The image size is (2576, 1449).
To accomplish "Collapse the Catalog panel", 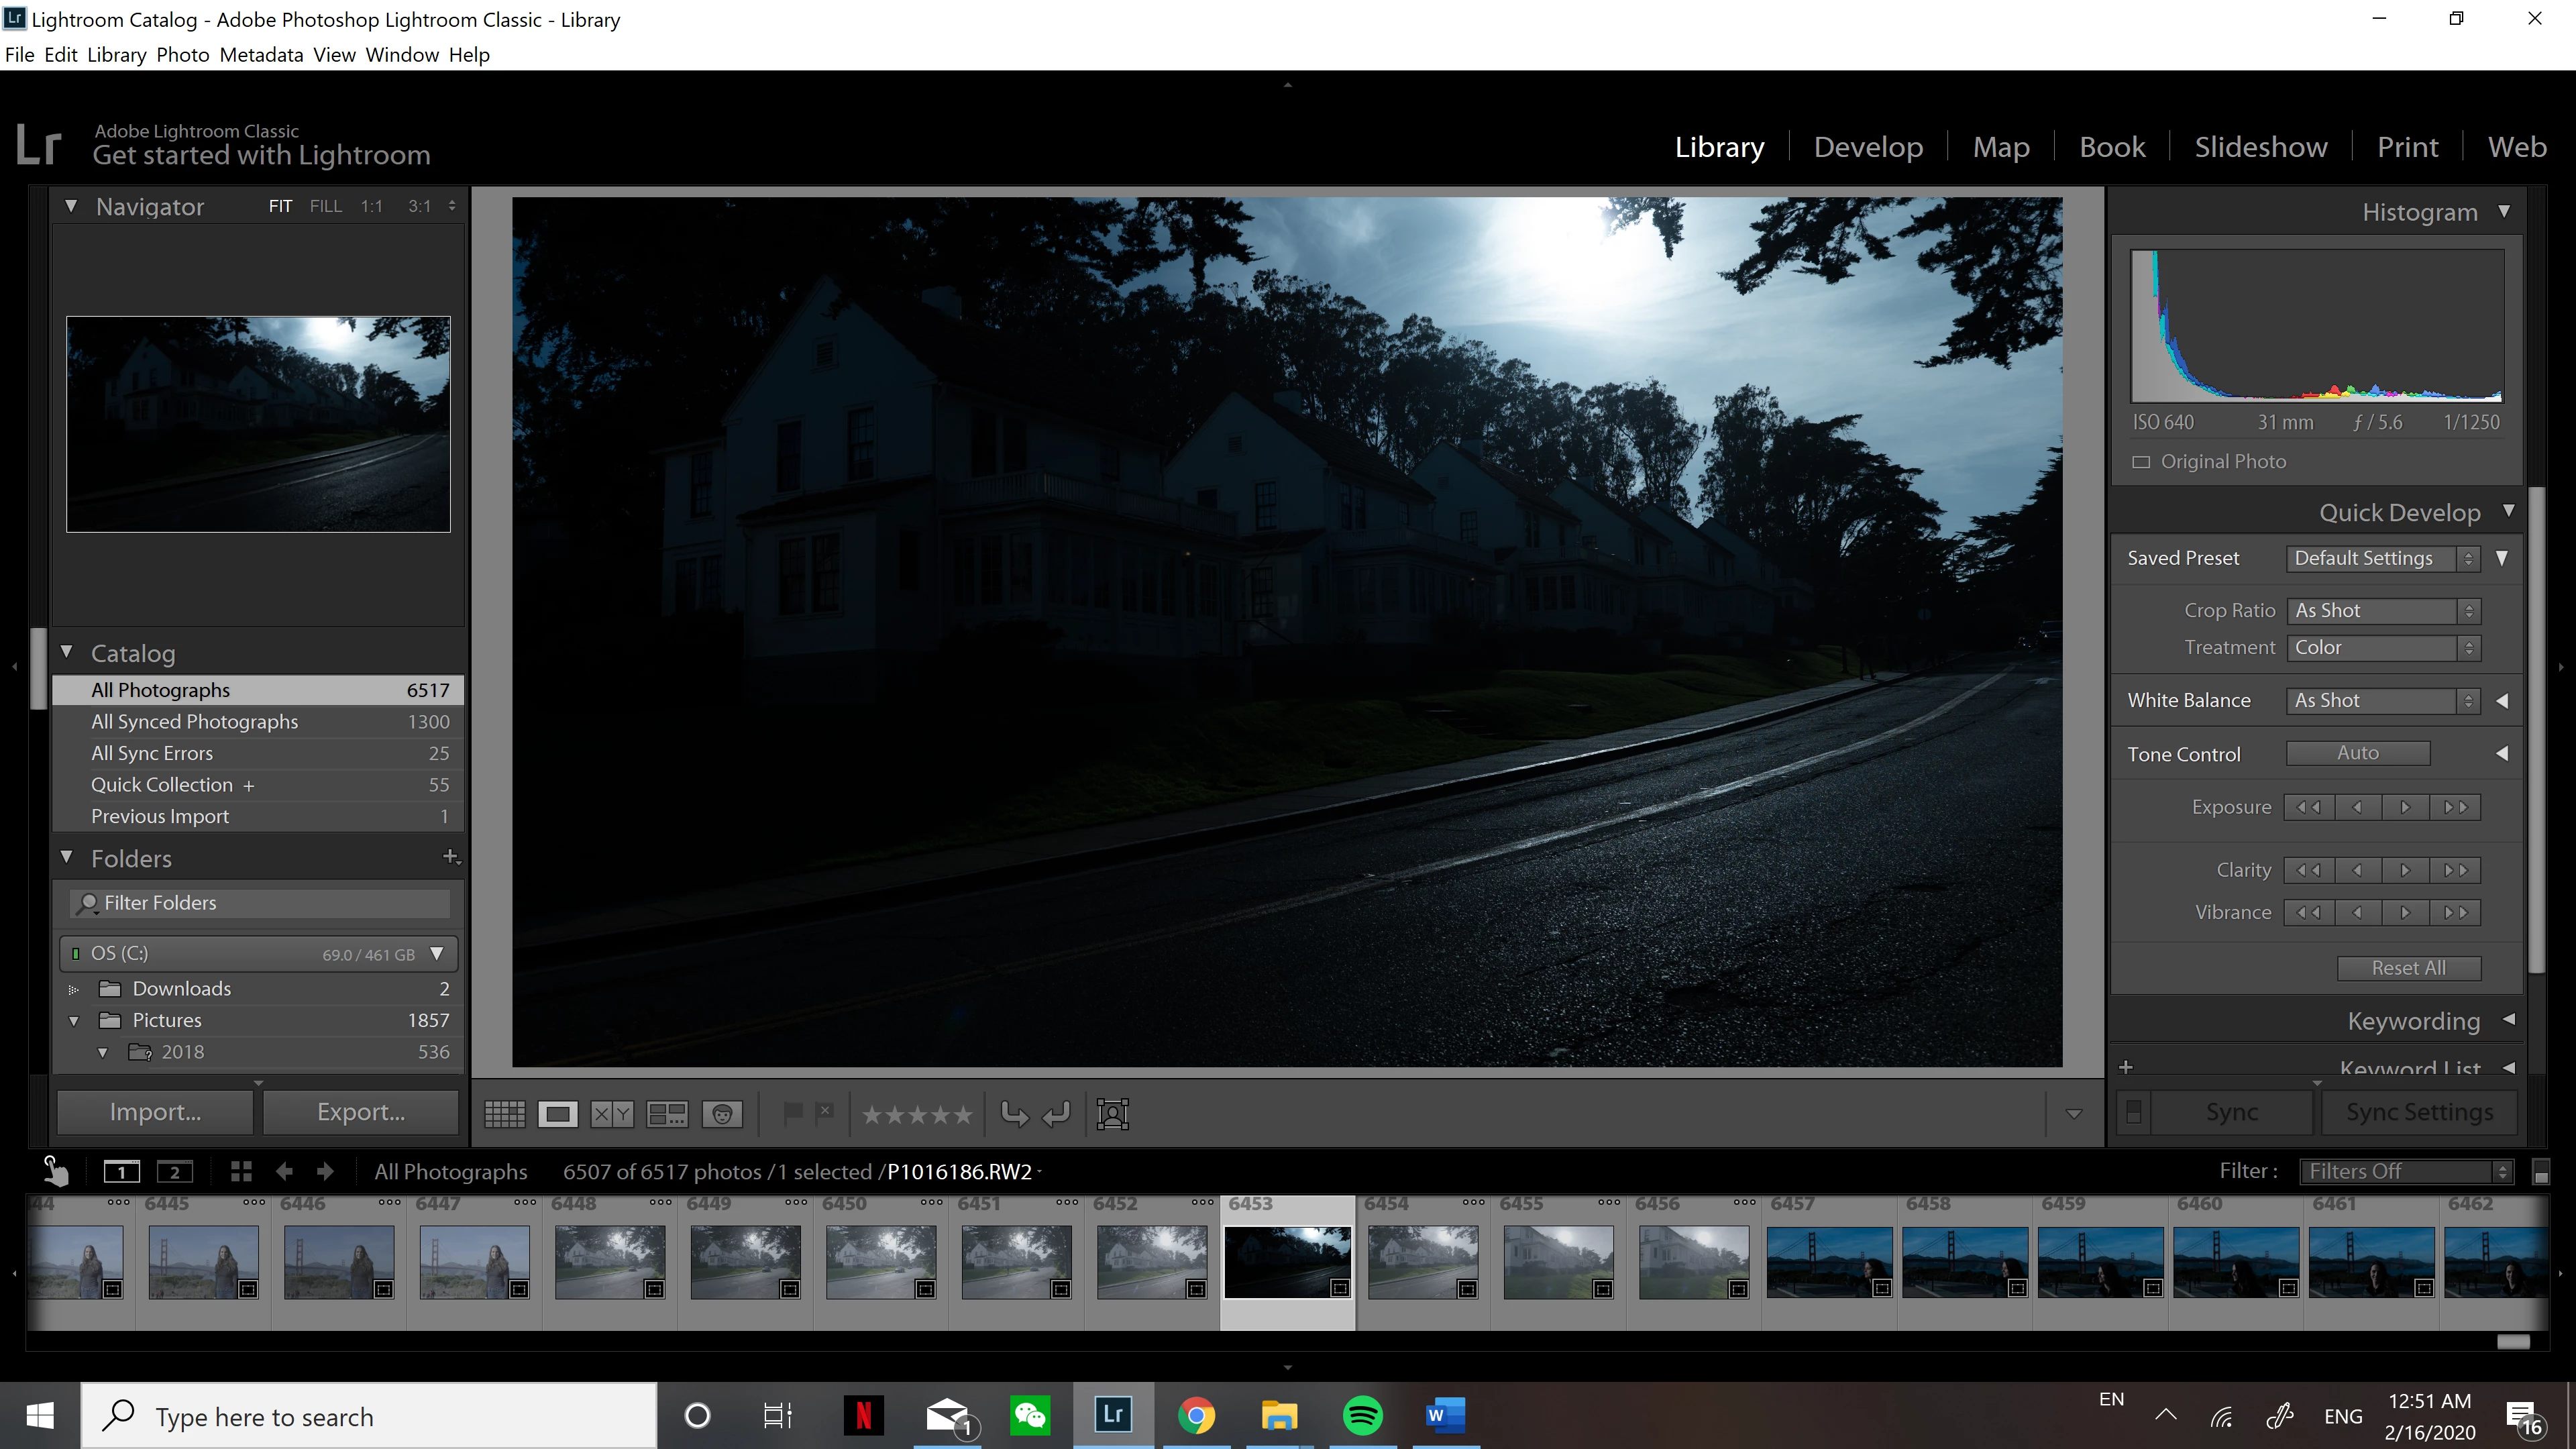I will coord(67,652).
